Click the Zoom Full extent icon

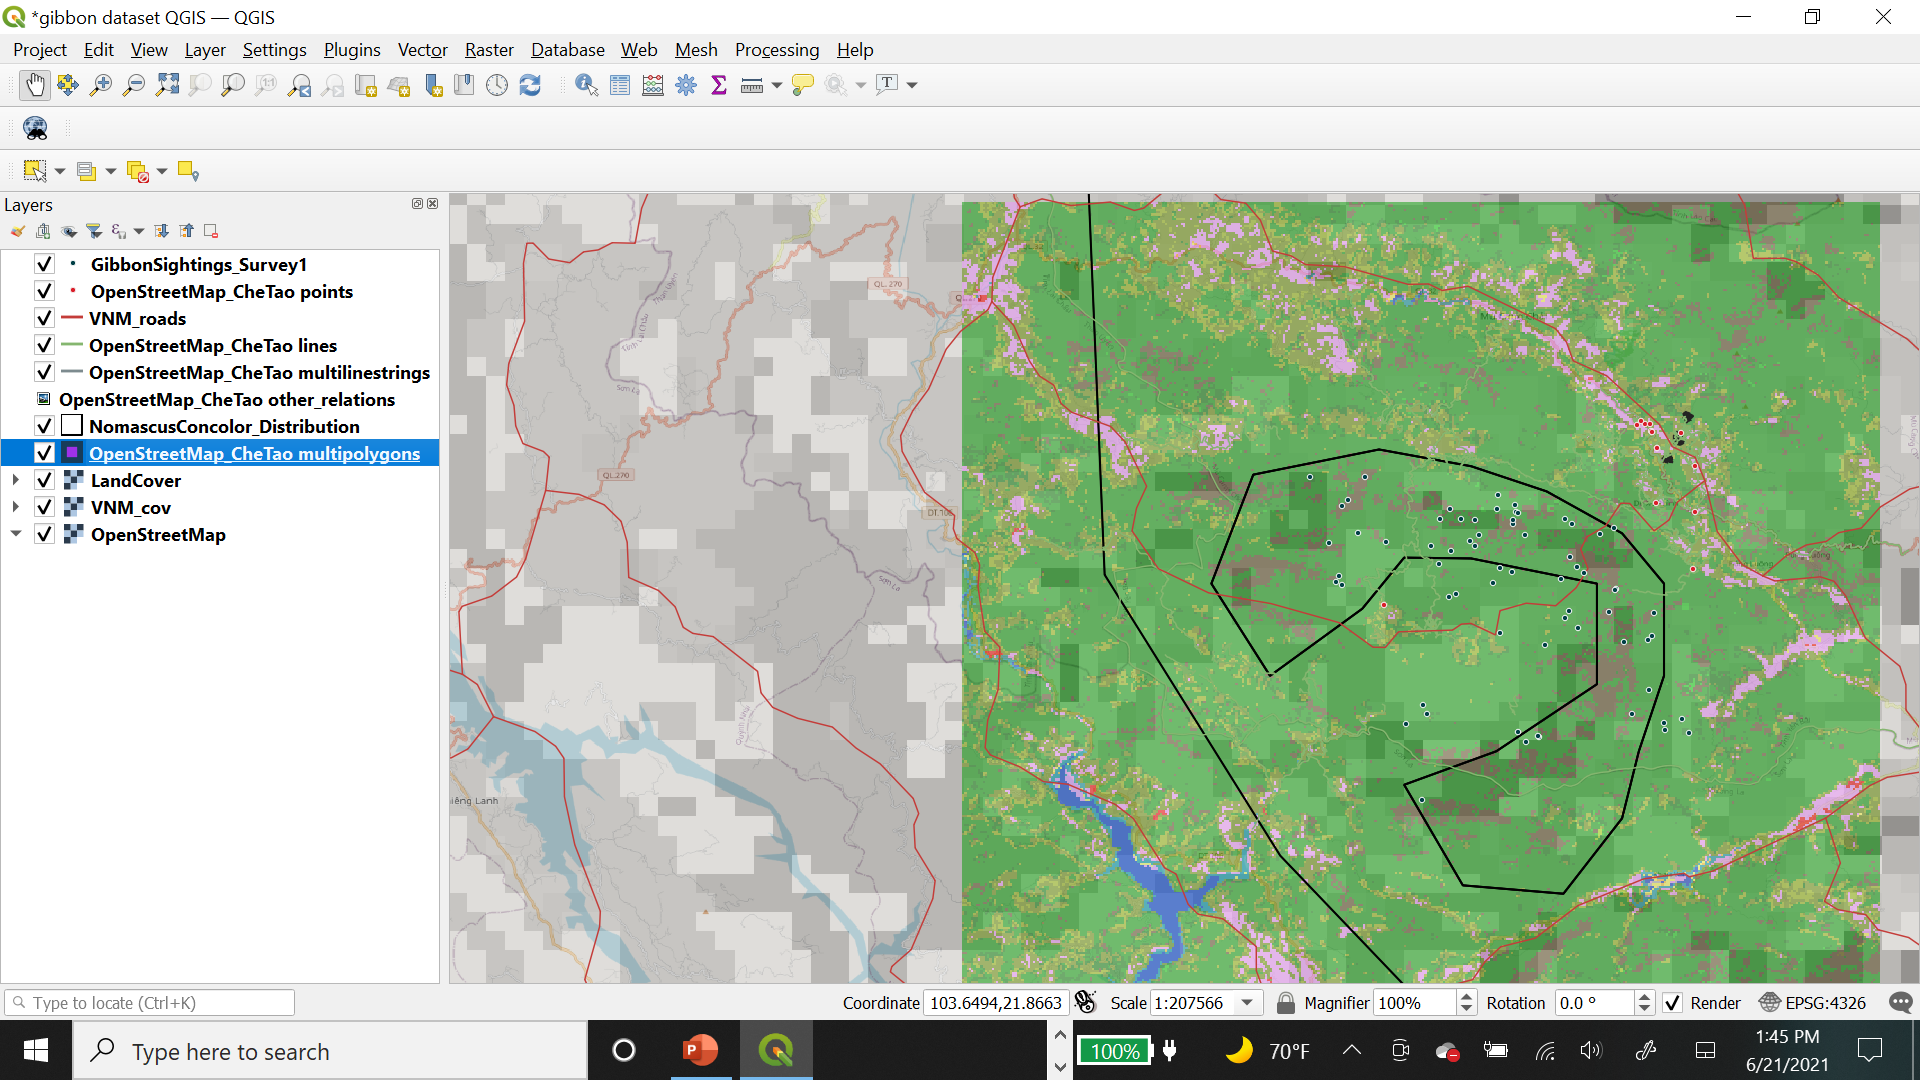pos(167,85)
